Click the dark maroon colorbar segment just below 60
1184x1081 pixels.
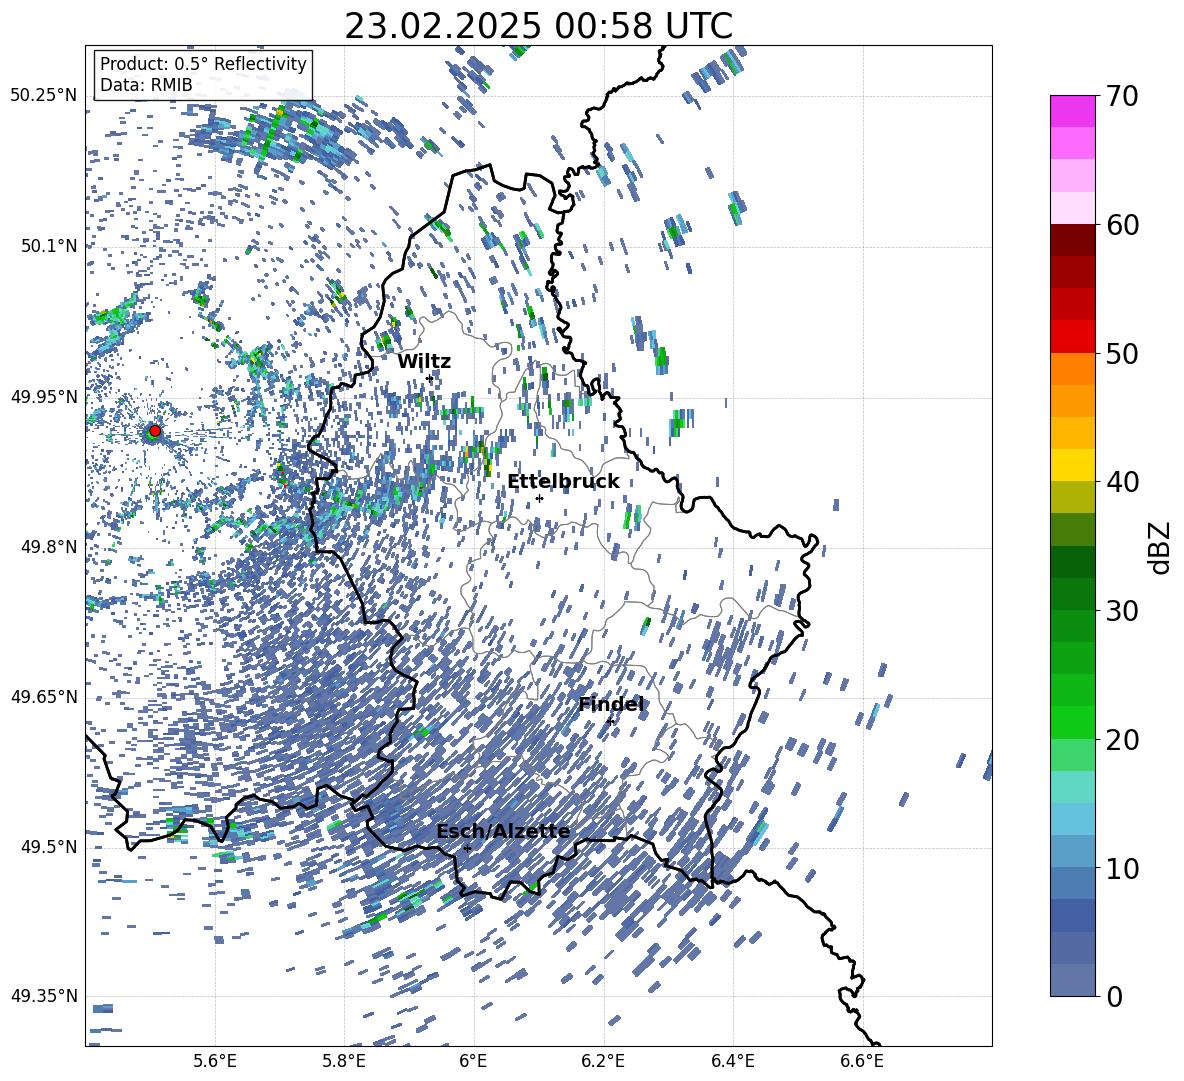click(x=1073, y=240)
